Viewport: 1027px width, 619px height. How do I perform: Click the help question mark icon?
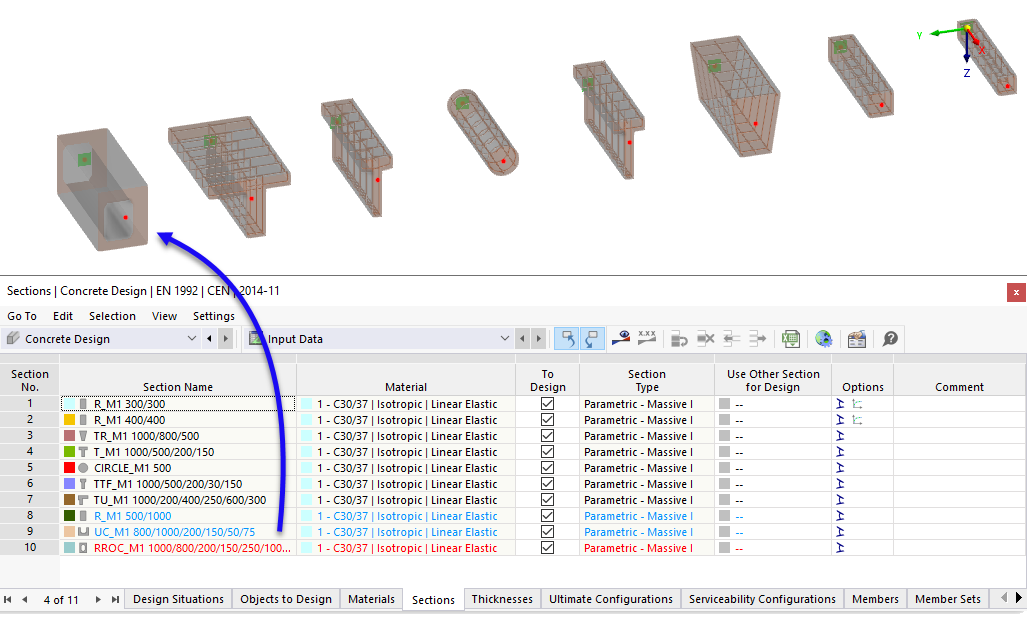(890, 339)
